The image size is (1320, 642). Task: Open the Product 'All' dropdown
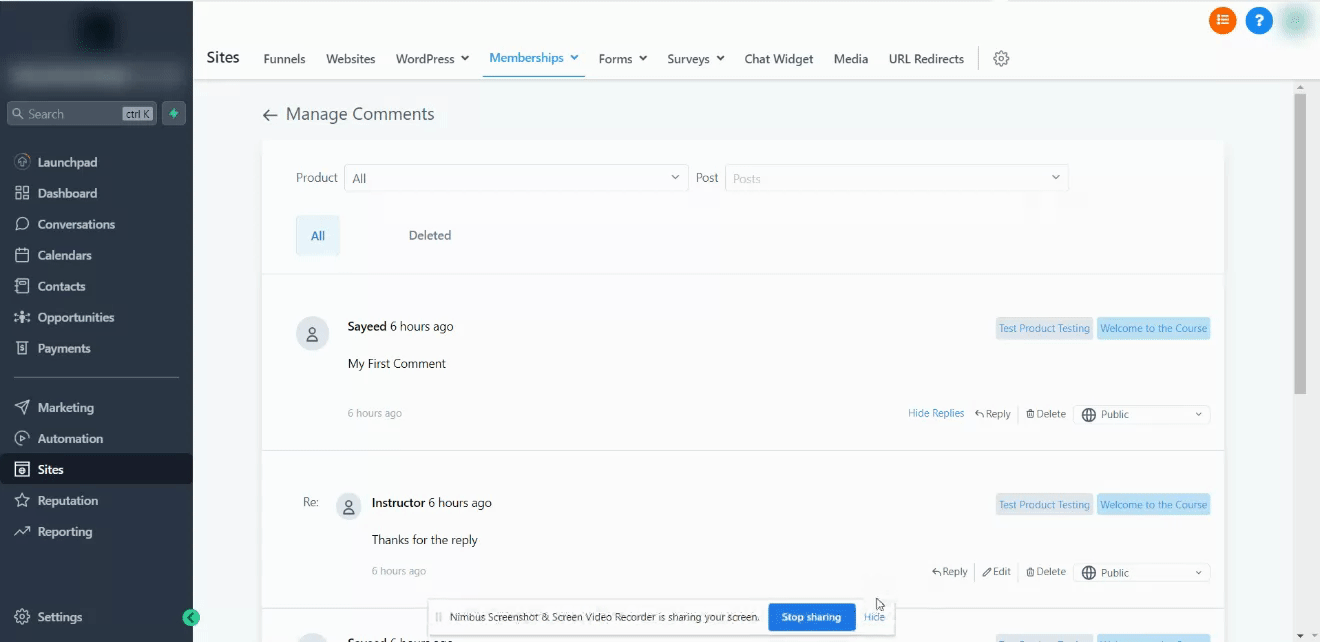tap(516, 178)
